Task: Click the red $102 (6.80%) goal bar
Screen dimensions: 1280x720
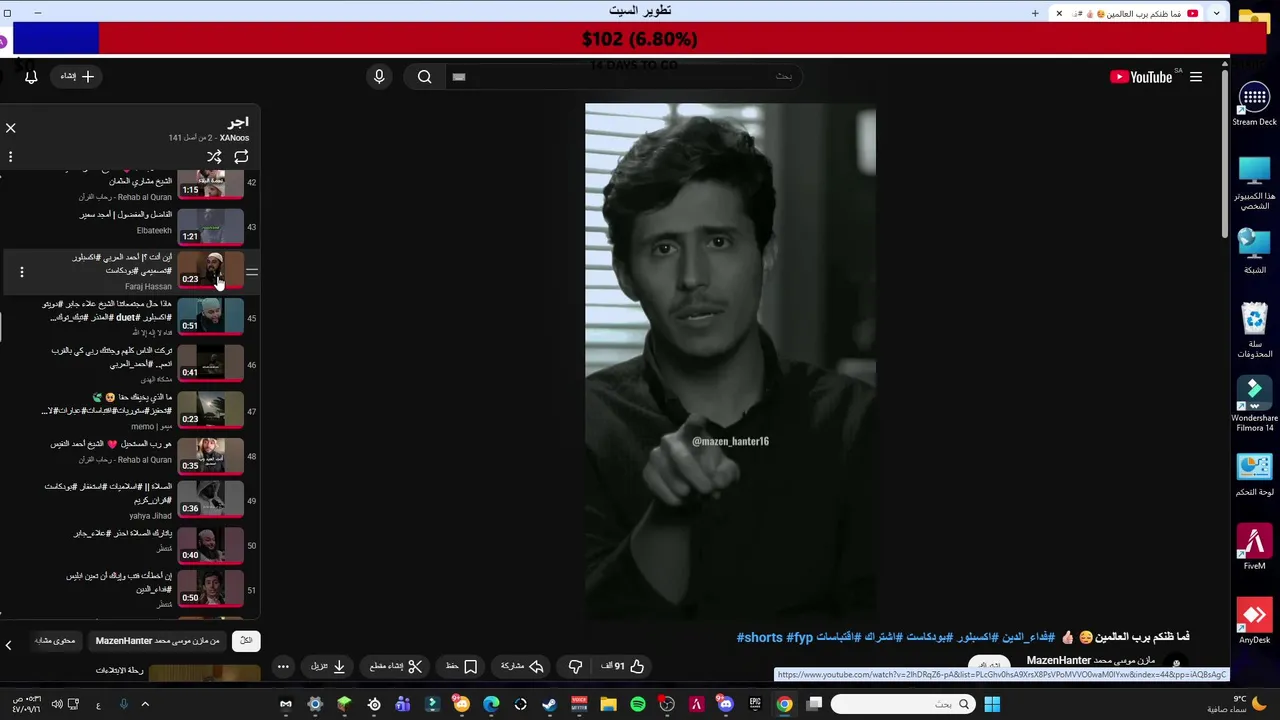Action: (640, 39)
